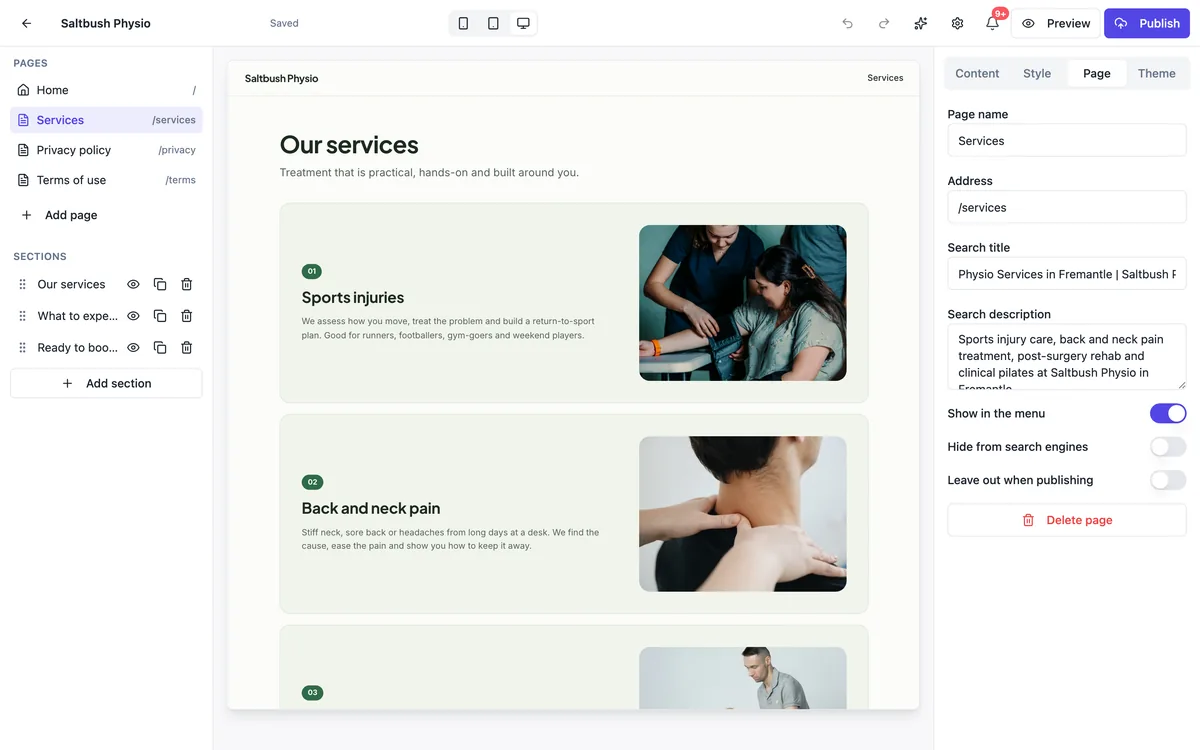The width and height of the screenshot is (1200, 750).
Task: Select the Sports injuries photo
Action: [x=743, y=303]
